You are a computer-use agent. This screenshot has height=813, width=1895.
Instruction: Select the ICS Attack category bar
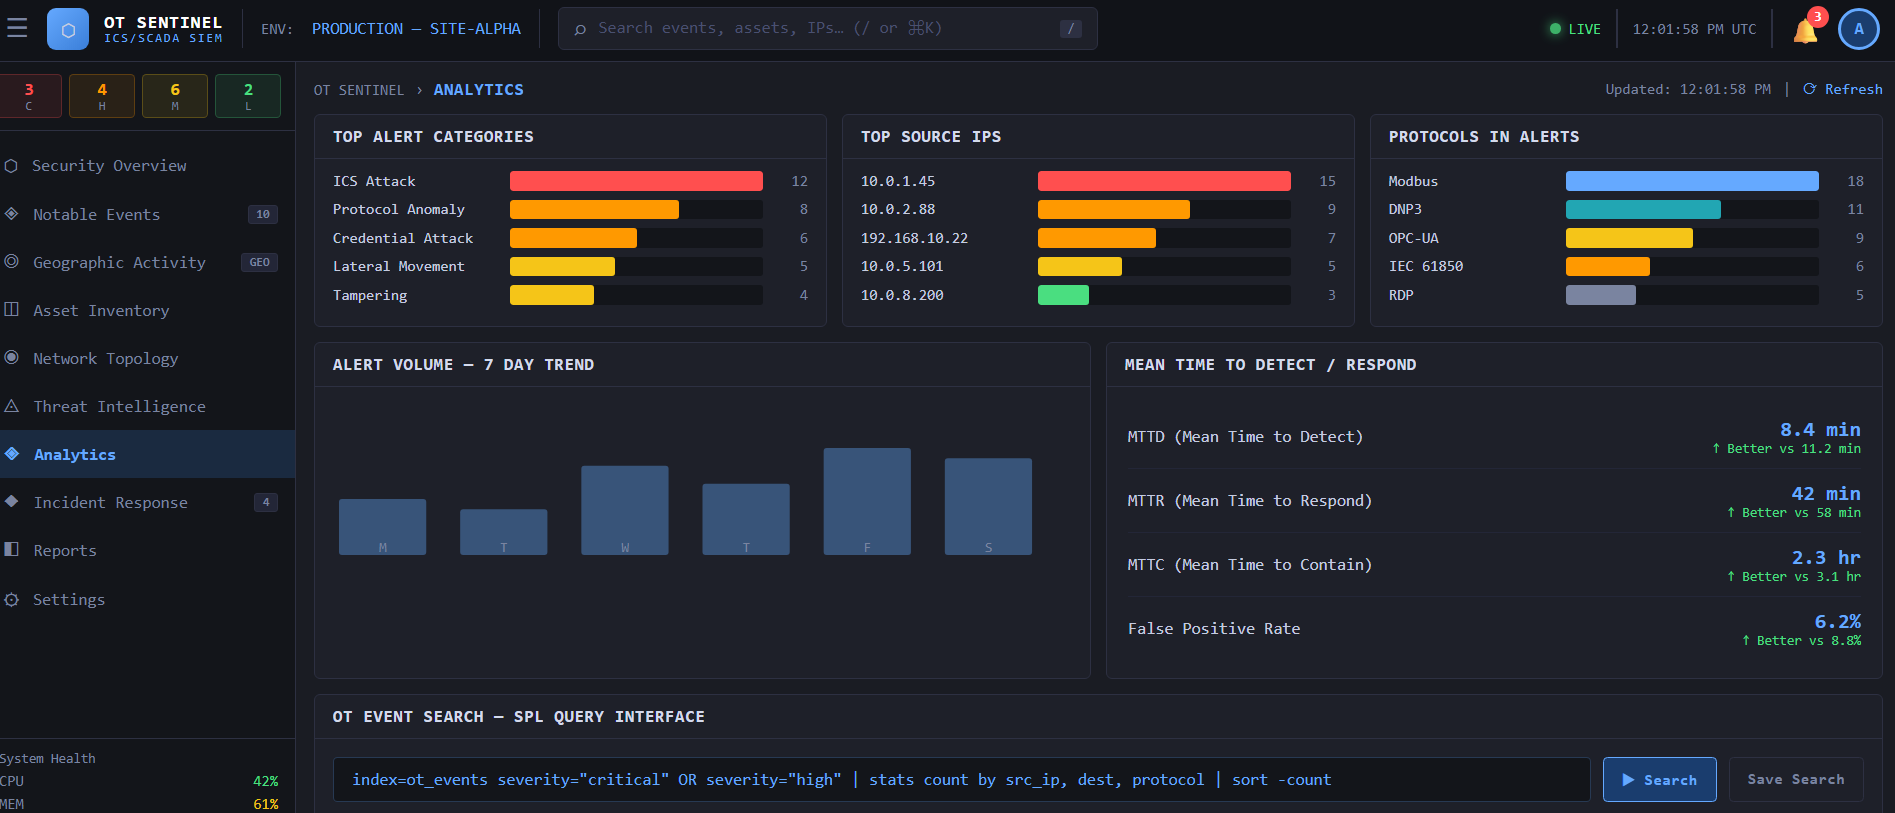pyautogui.click(x=636, y=181)
